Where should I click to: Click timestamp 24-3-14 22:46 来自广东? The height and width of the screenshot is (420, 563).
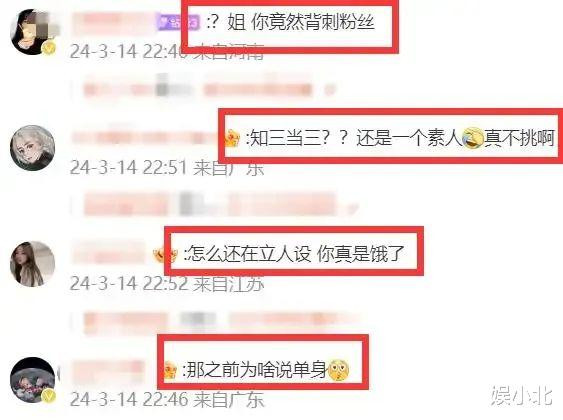pyautogui.click(x=167, y=400)
